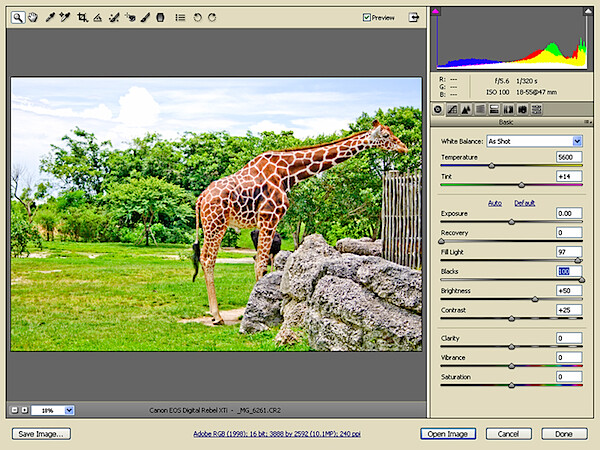
Task: Select the Zoom tool
Action: [x=18, y=18]
